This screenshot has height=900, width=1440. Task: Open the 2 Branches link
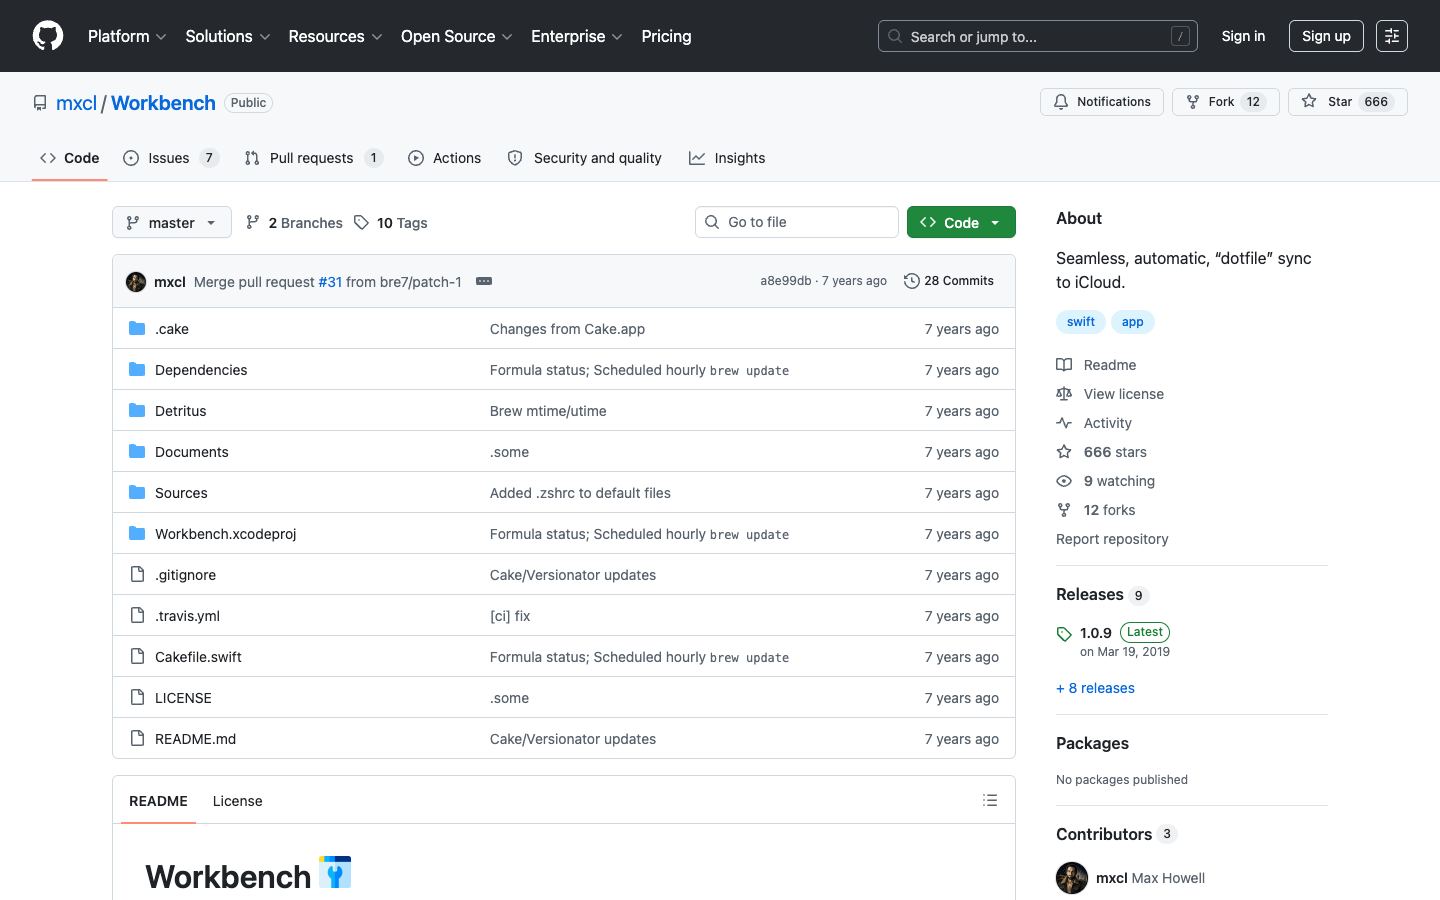point(294,223)
